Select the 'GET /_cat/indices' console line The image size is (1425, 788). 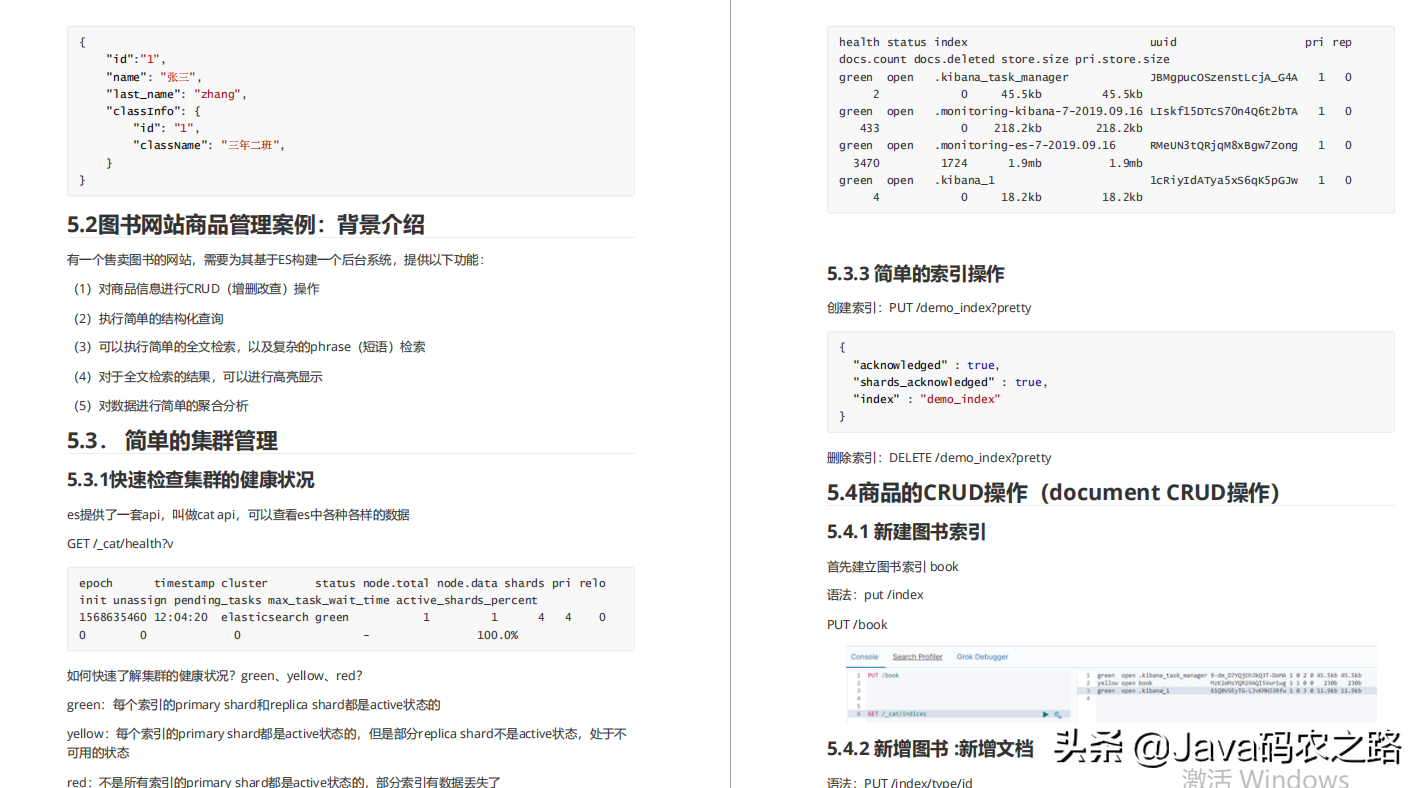click(x=897, y=714)
